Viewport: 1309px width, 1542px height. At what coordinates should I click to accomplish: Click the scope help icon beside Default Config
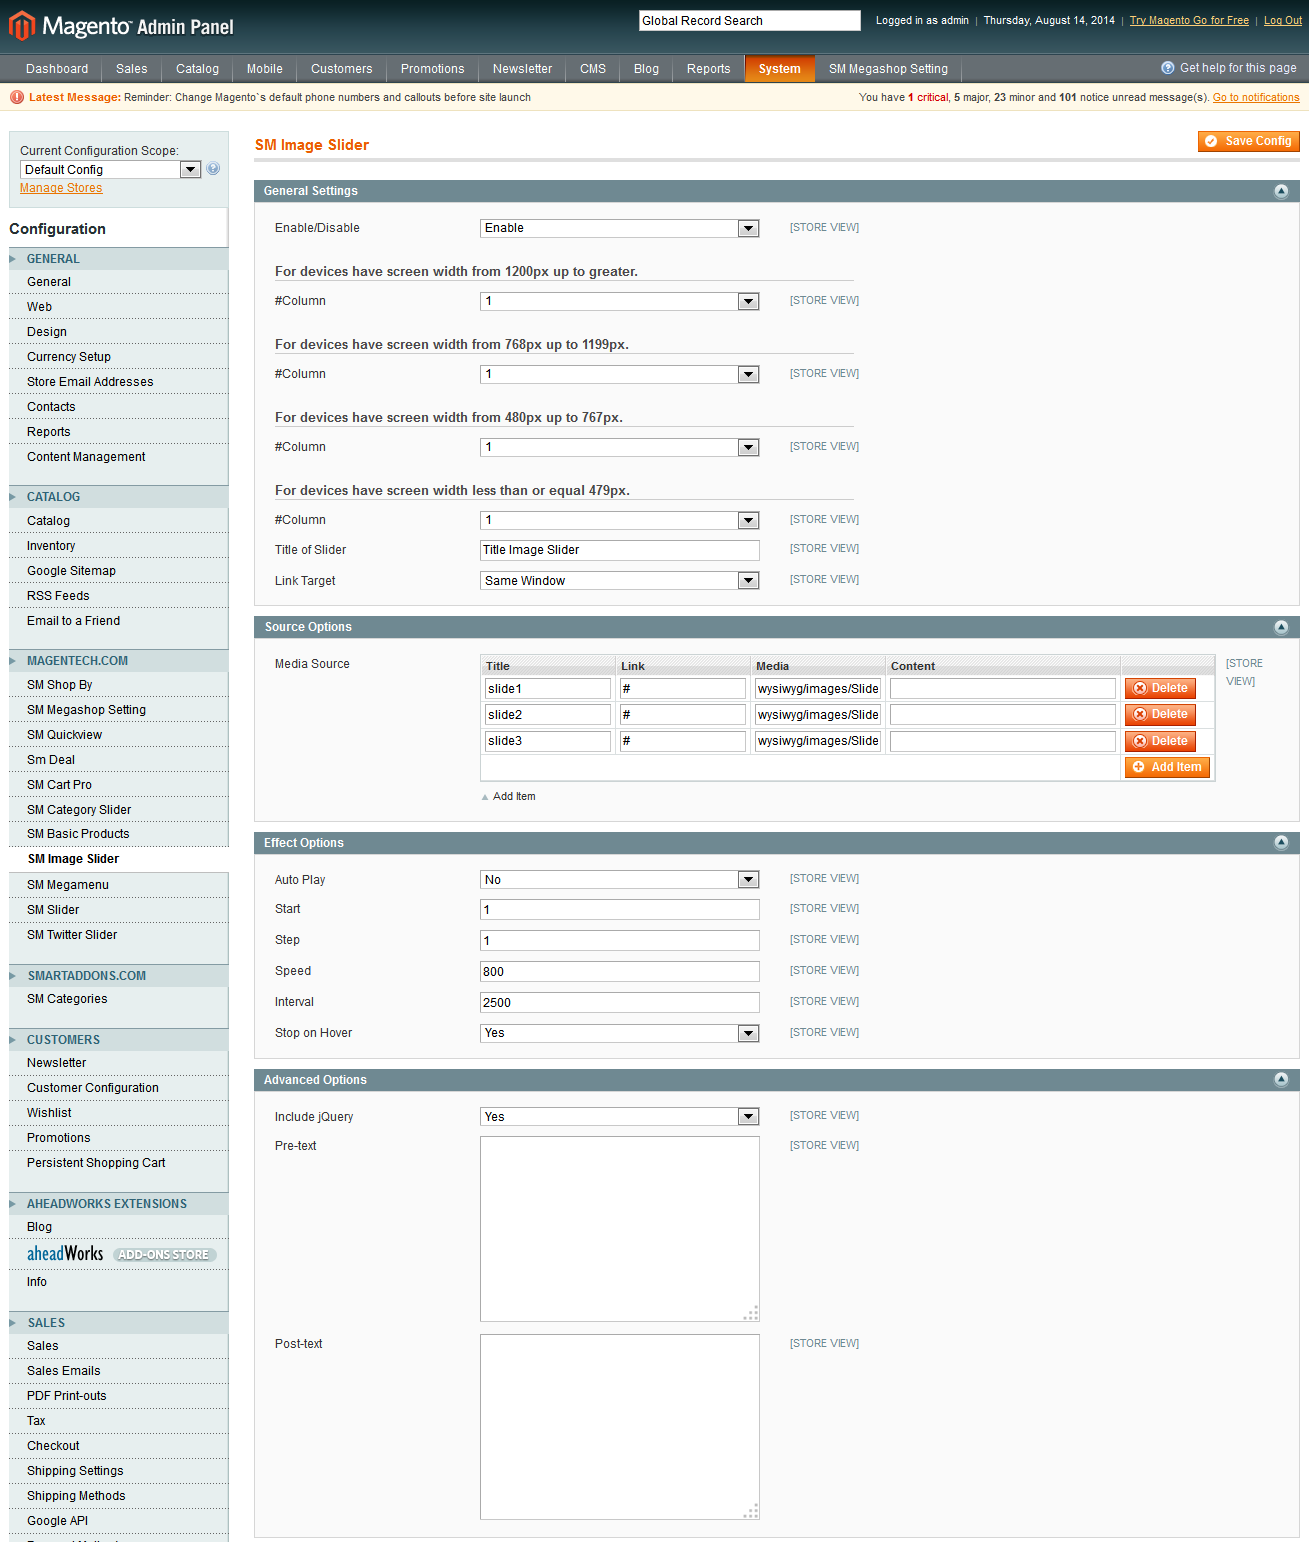point(213,169)
